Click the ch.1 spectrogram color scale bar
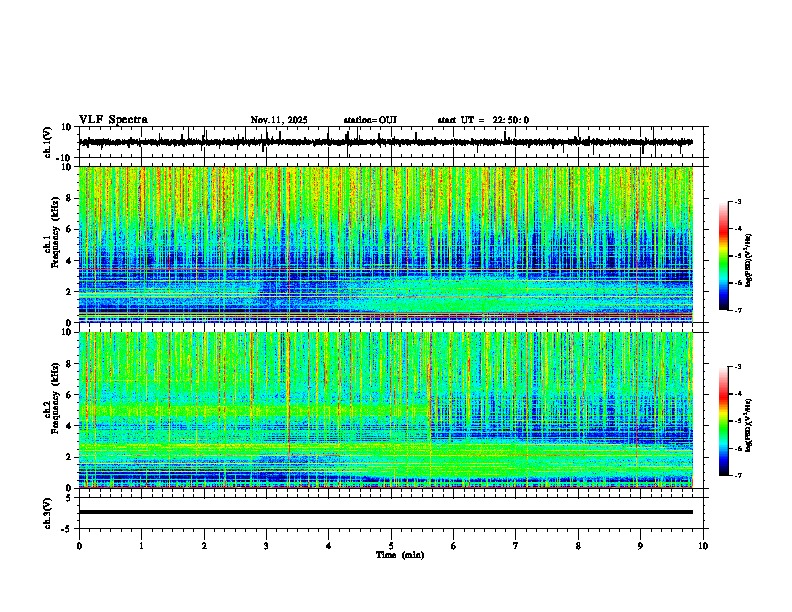792x612 pixels. (723, 256)
